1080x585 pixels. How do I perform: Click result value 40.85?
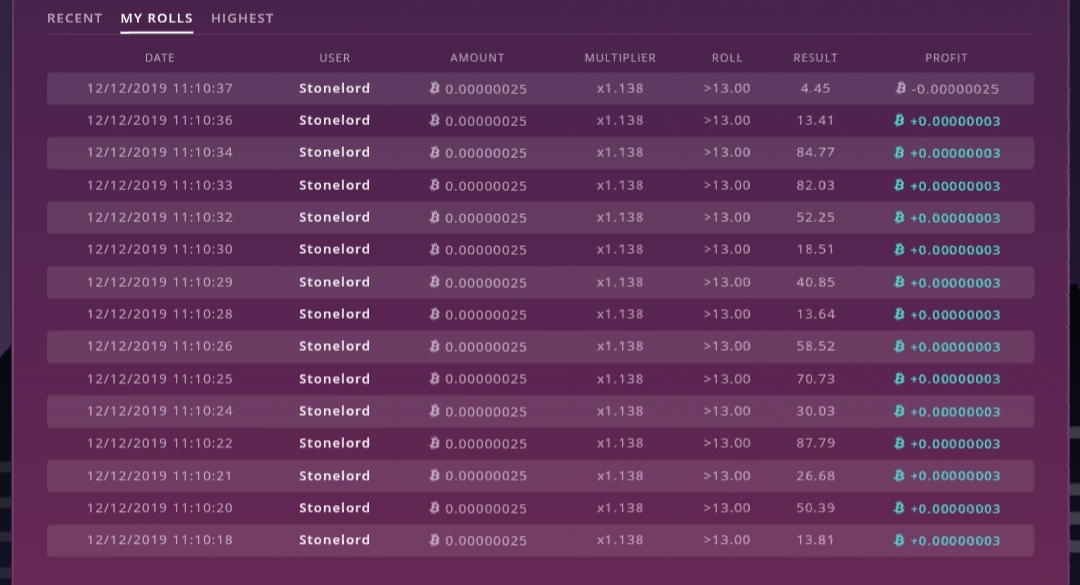coord(816,282)
